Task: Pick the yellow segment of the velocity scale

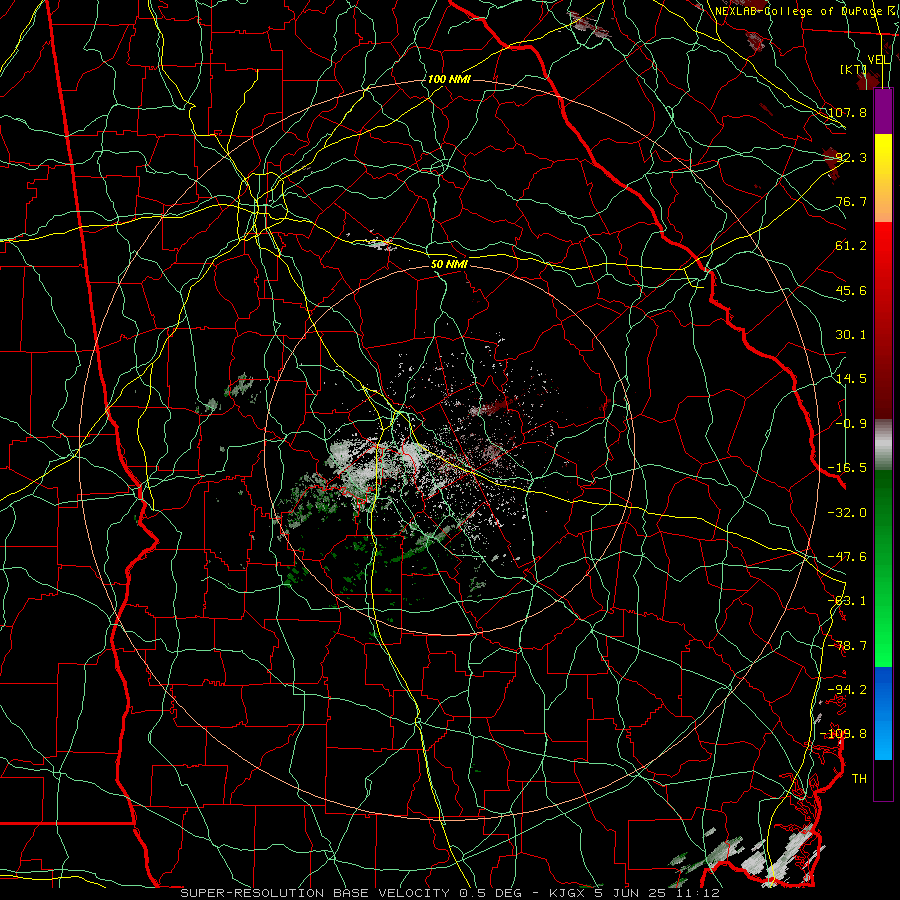Action: pyautogui.click(x=883, y=178)
